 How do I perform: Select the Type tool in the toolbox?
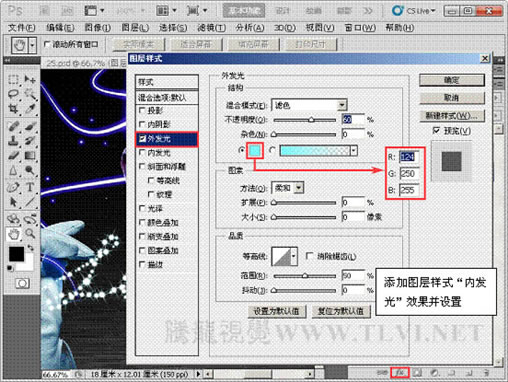click(30, 187)
